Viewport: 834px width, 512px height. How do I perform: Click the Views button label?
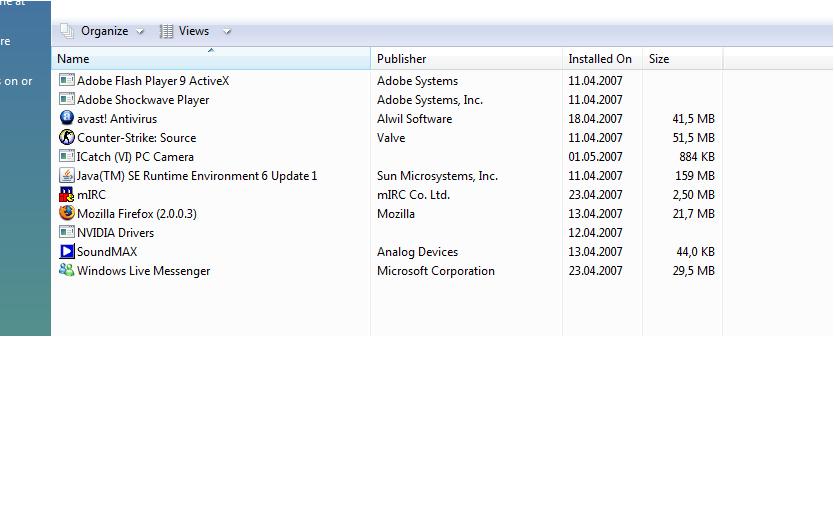[x=194, y=31]
